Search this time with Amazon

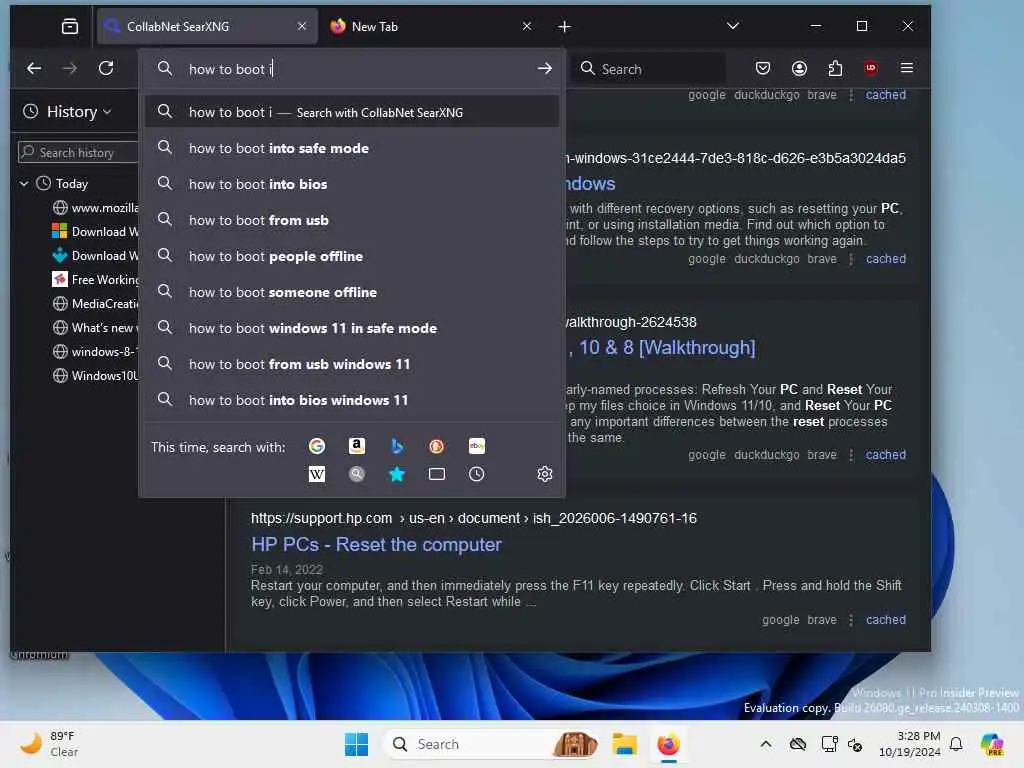pyautogui.click(x=357, y=446)
